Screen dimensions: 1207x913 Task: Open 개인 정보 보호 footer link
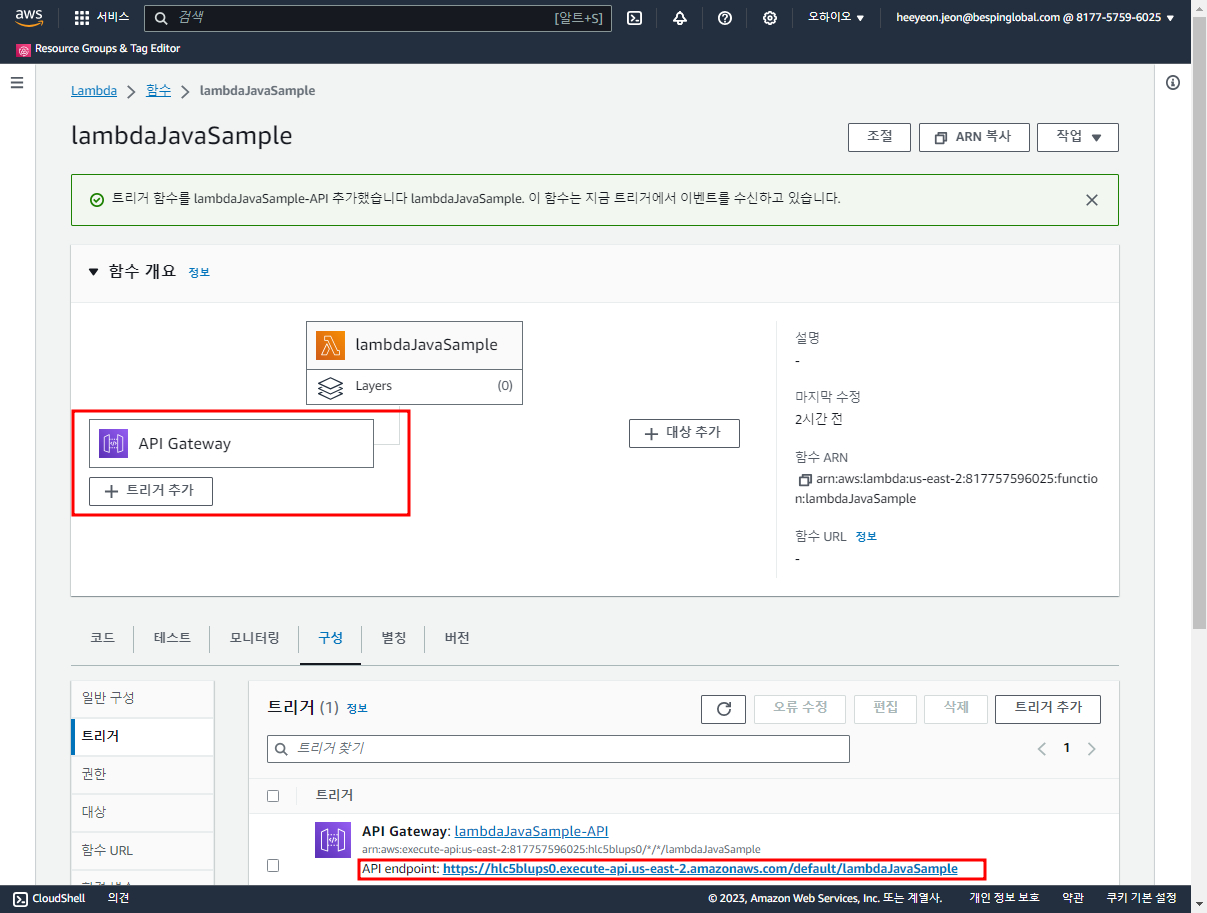click(x=1004, y=898)
